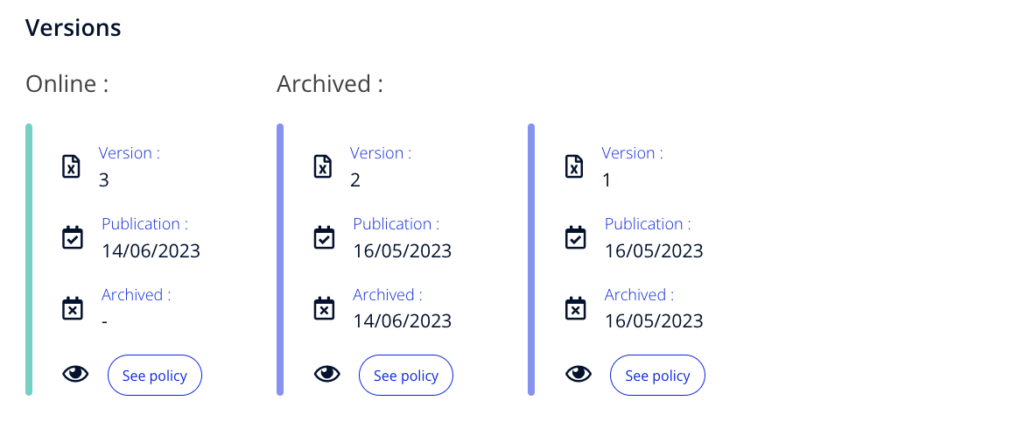Open See policy for archived Version 1
This screenshot has width=1024, height=422.
coord(658,376)
